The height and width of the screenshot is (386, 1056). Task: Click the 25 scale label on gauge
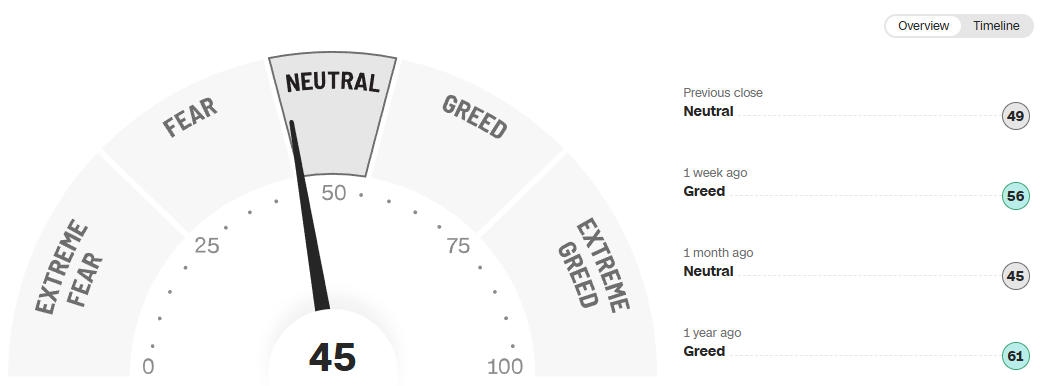pyautogui.click(x=207, y=246)
